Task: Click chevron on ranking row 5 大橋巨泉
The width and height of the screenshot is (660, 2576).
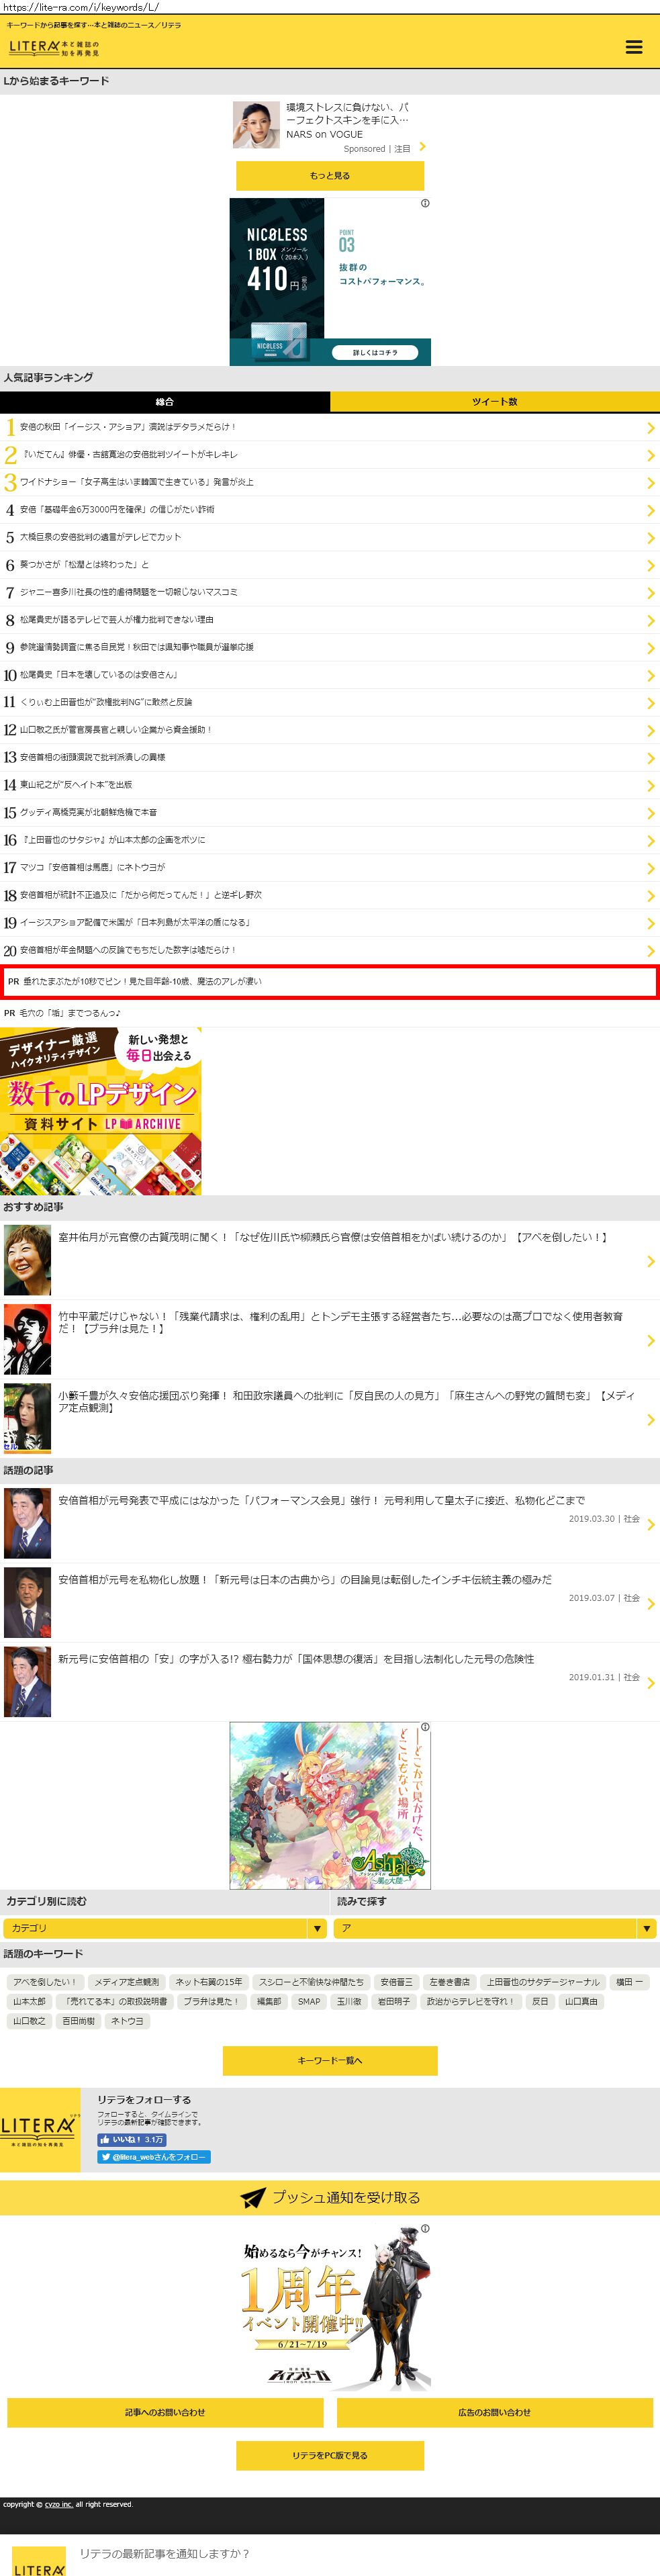Action: (x=651, y=538)
